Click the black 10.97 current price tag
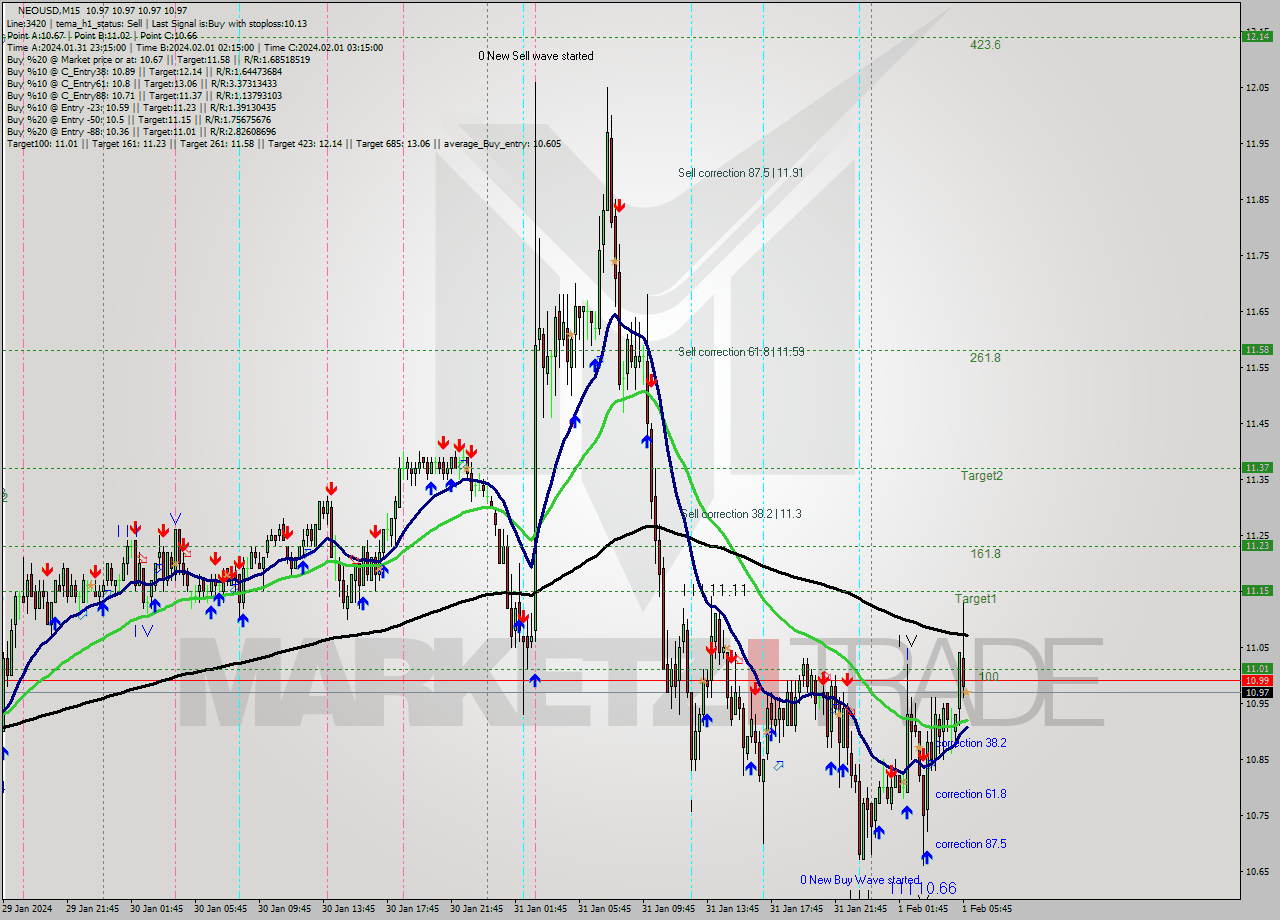 (1257, 692)
